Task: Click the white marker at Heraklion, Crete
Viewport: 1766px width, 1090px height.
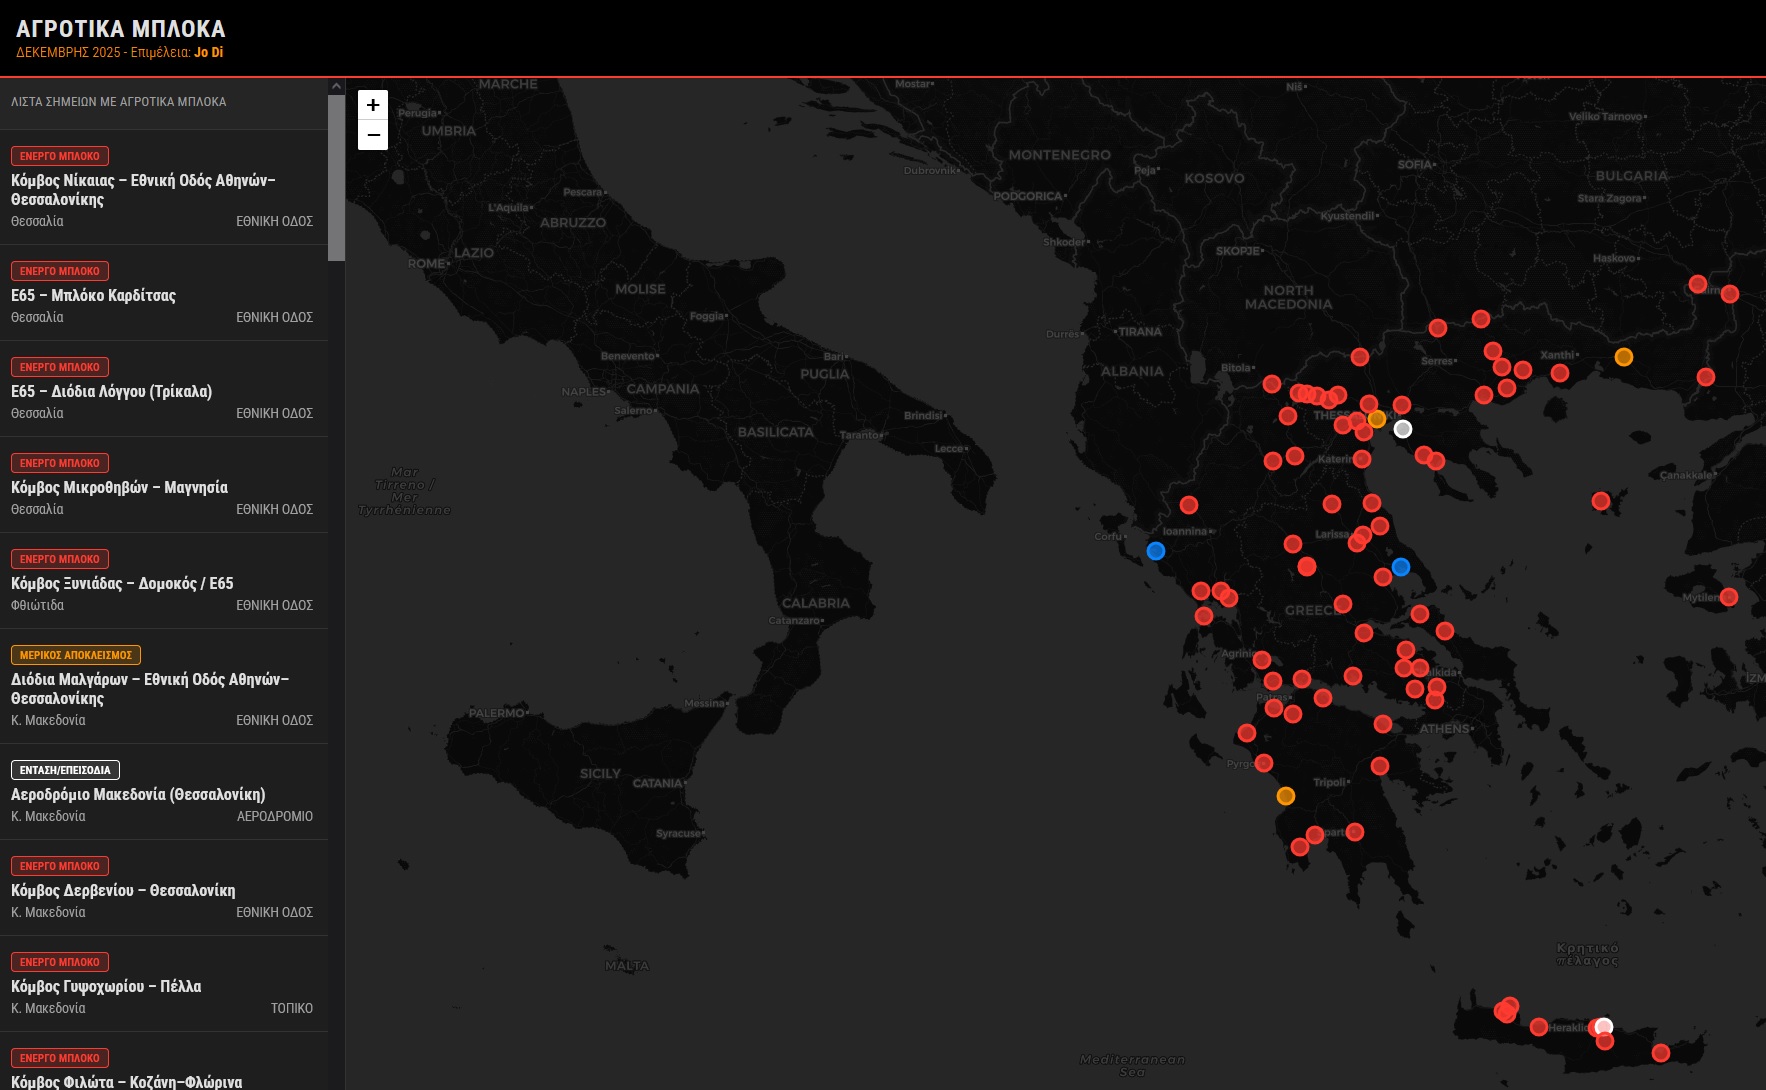Action: point(1604,1027)
